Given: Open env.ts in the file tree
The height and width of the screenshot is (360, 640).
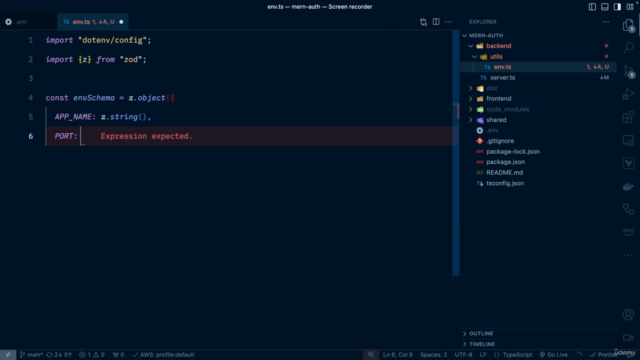Looking at the screenshot, I should [538, 67].
